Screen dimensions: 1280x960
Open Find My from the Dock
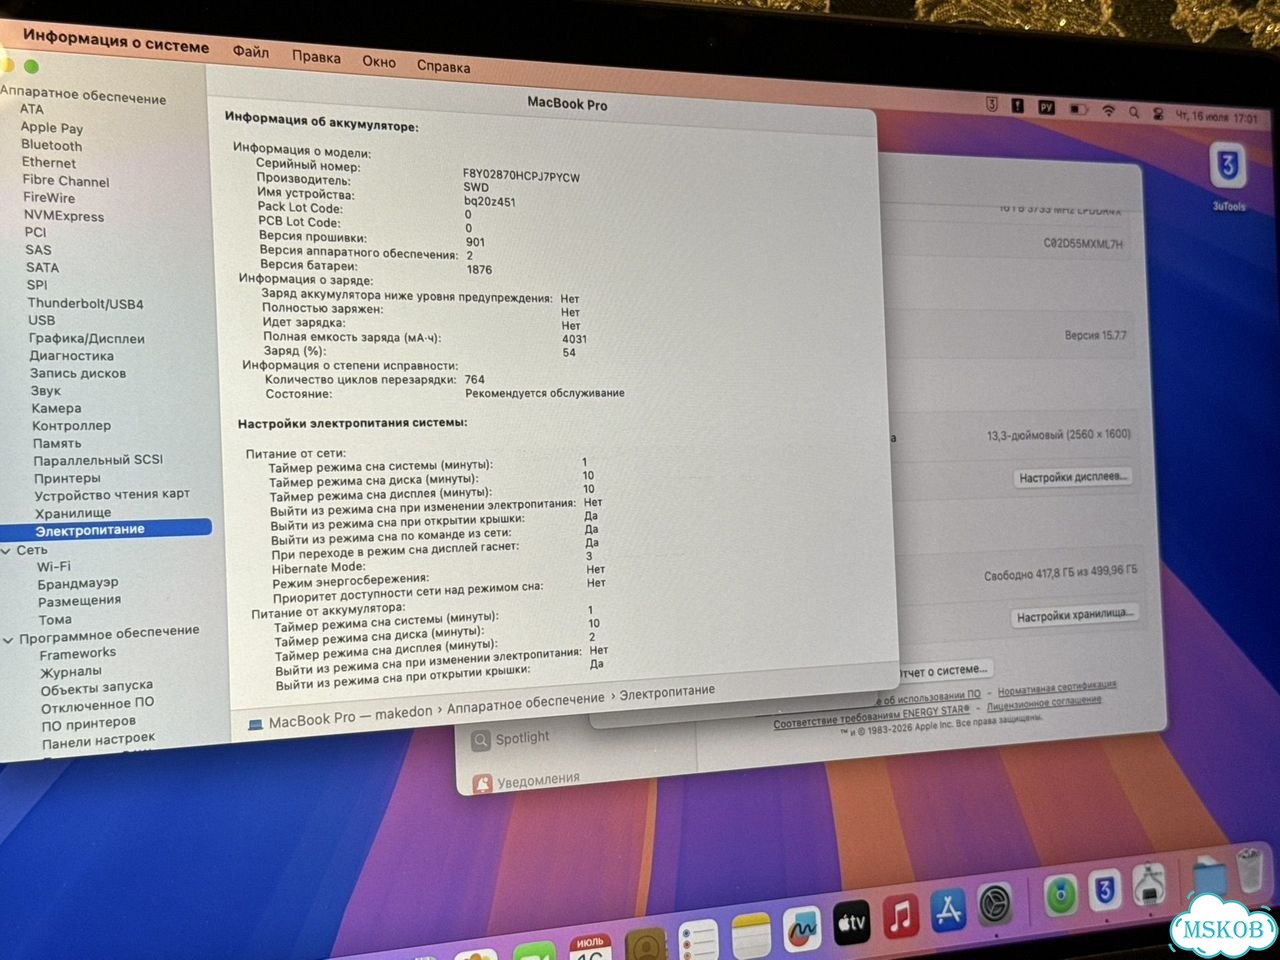pos(1061,896)
